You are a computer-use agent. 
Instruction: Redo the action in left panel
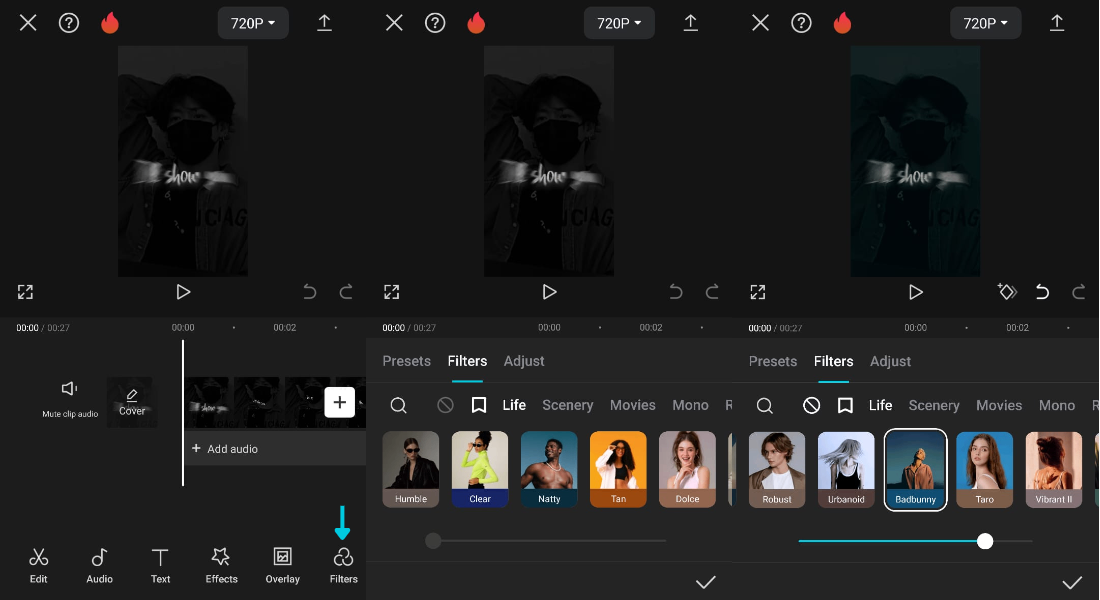(x=346, y=292)
